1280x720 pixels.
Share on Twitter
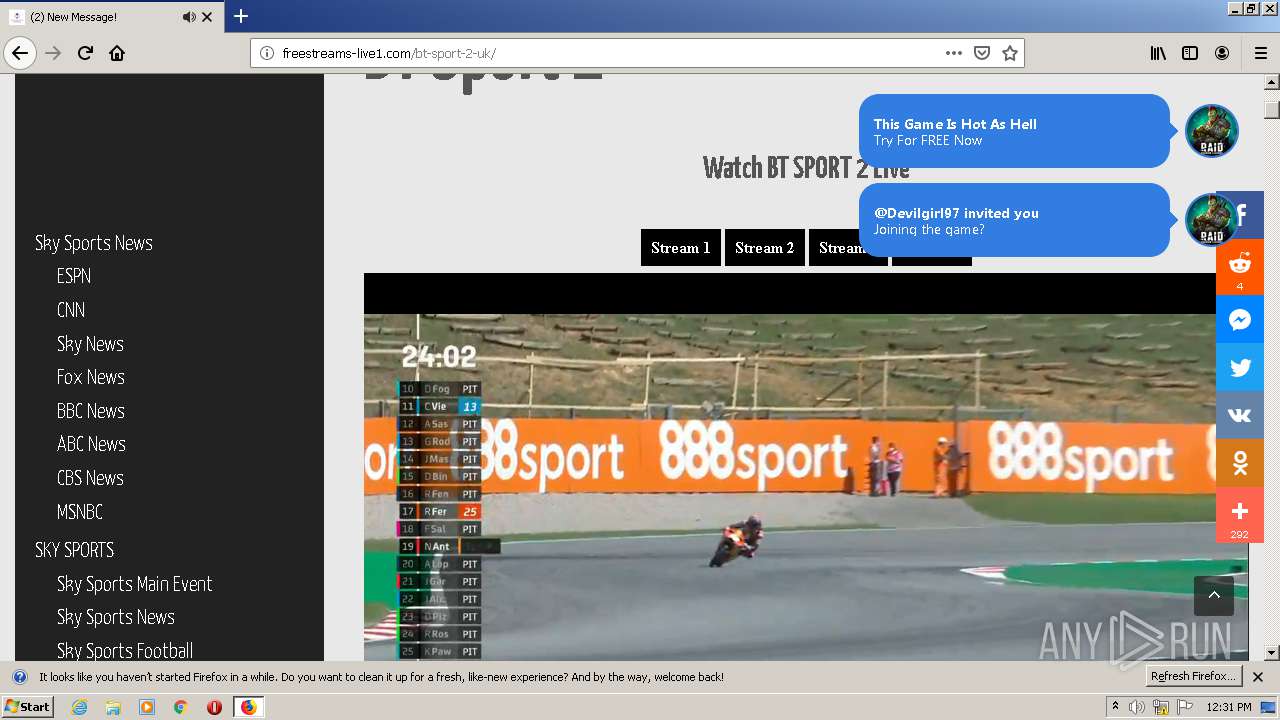tap(1240, 367)
